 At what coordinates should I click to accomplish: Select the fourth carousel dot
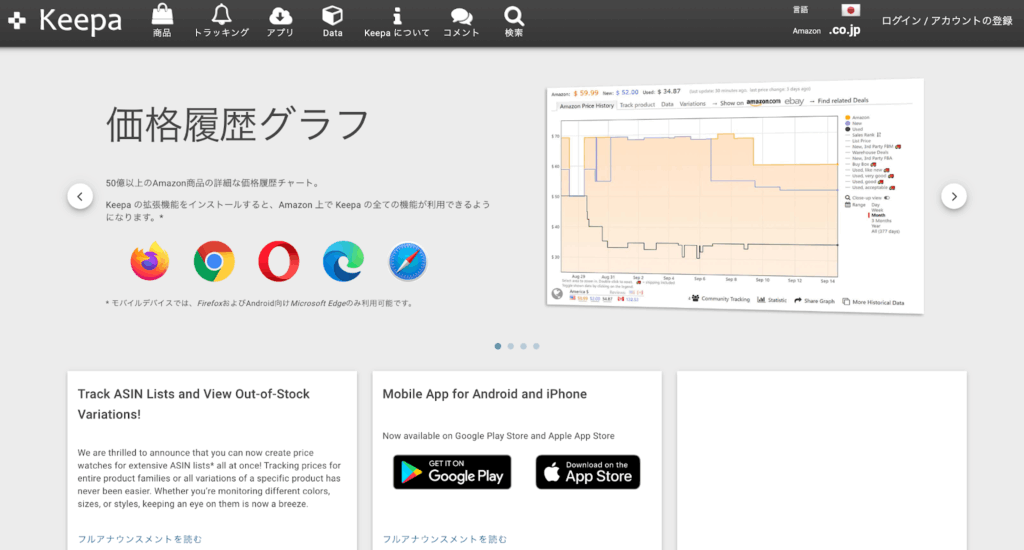pyautogui.click(x=536, y=346)
